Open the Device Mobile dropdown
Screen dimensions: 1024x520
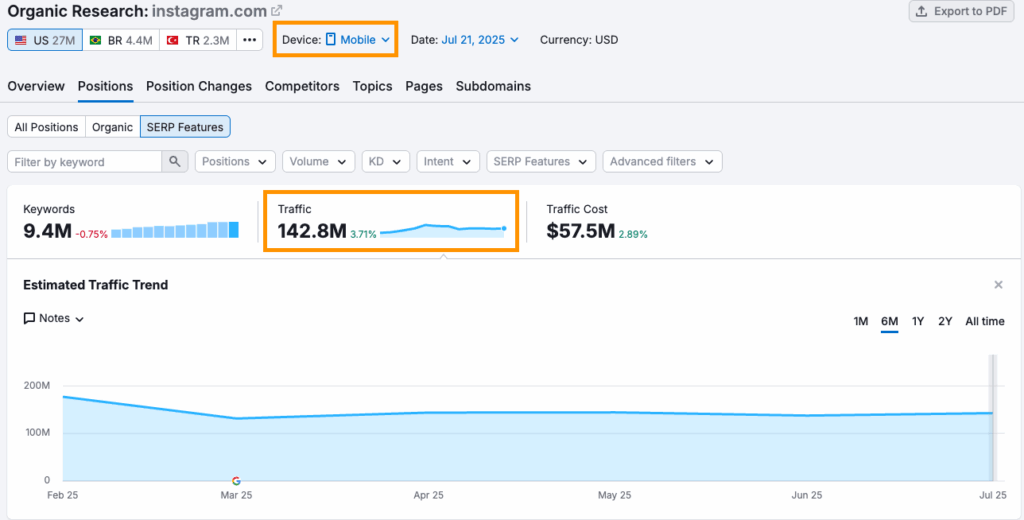[357, 40]
